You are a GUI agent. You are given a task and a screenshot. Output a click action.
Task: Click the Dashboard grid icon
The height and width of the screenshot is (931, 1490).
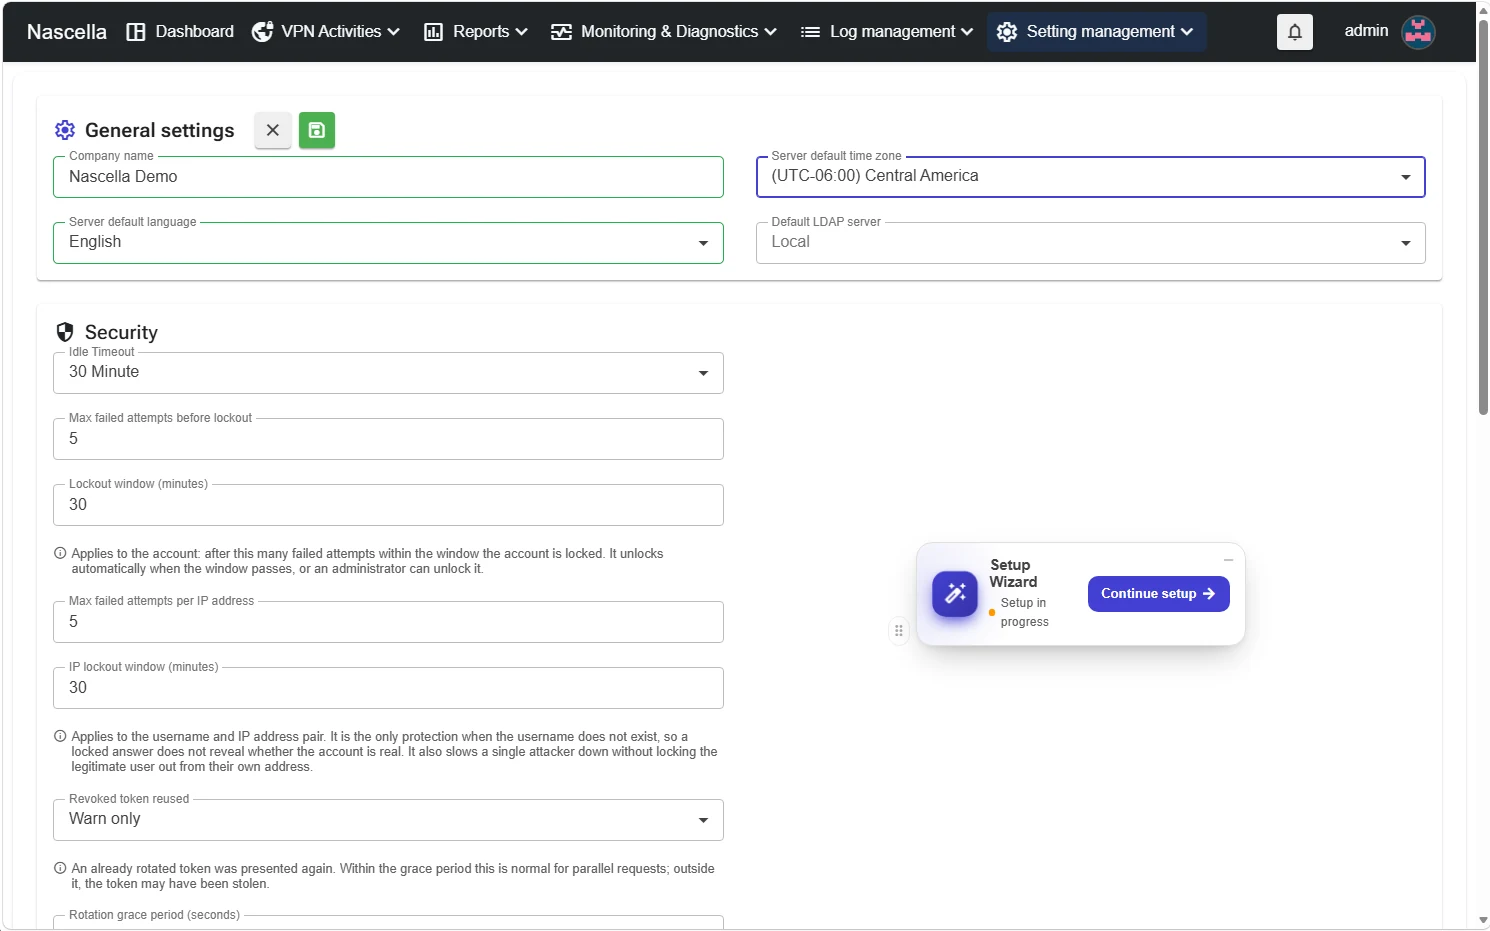136,32
